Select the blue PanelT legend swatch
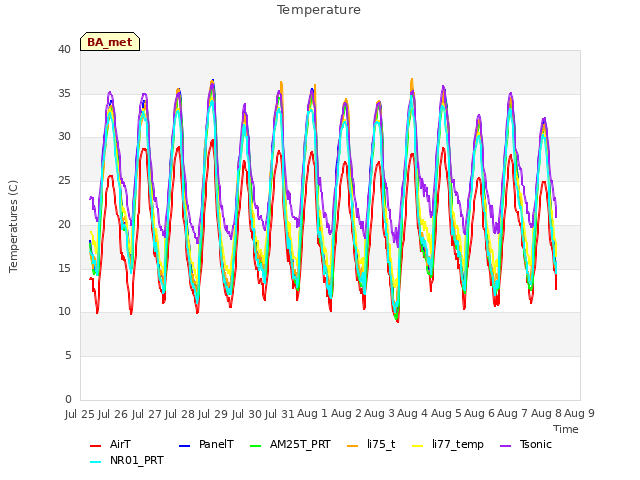640x480 pixels. click(x=184, y=445)
